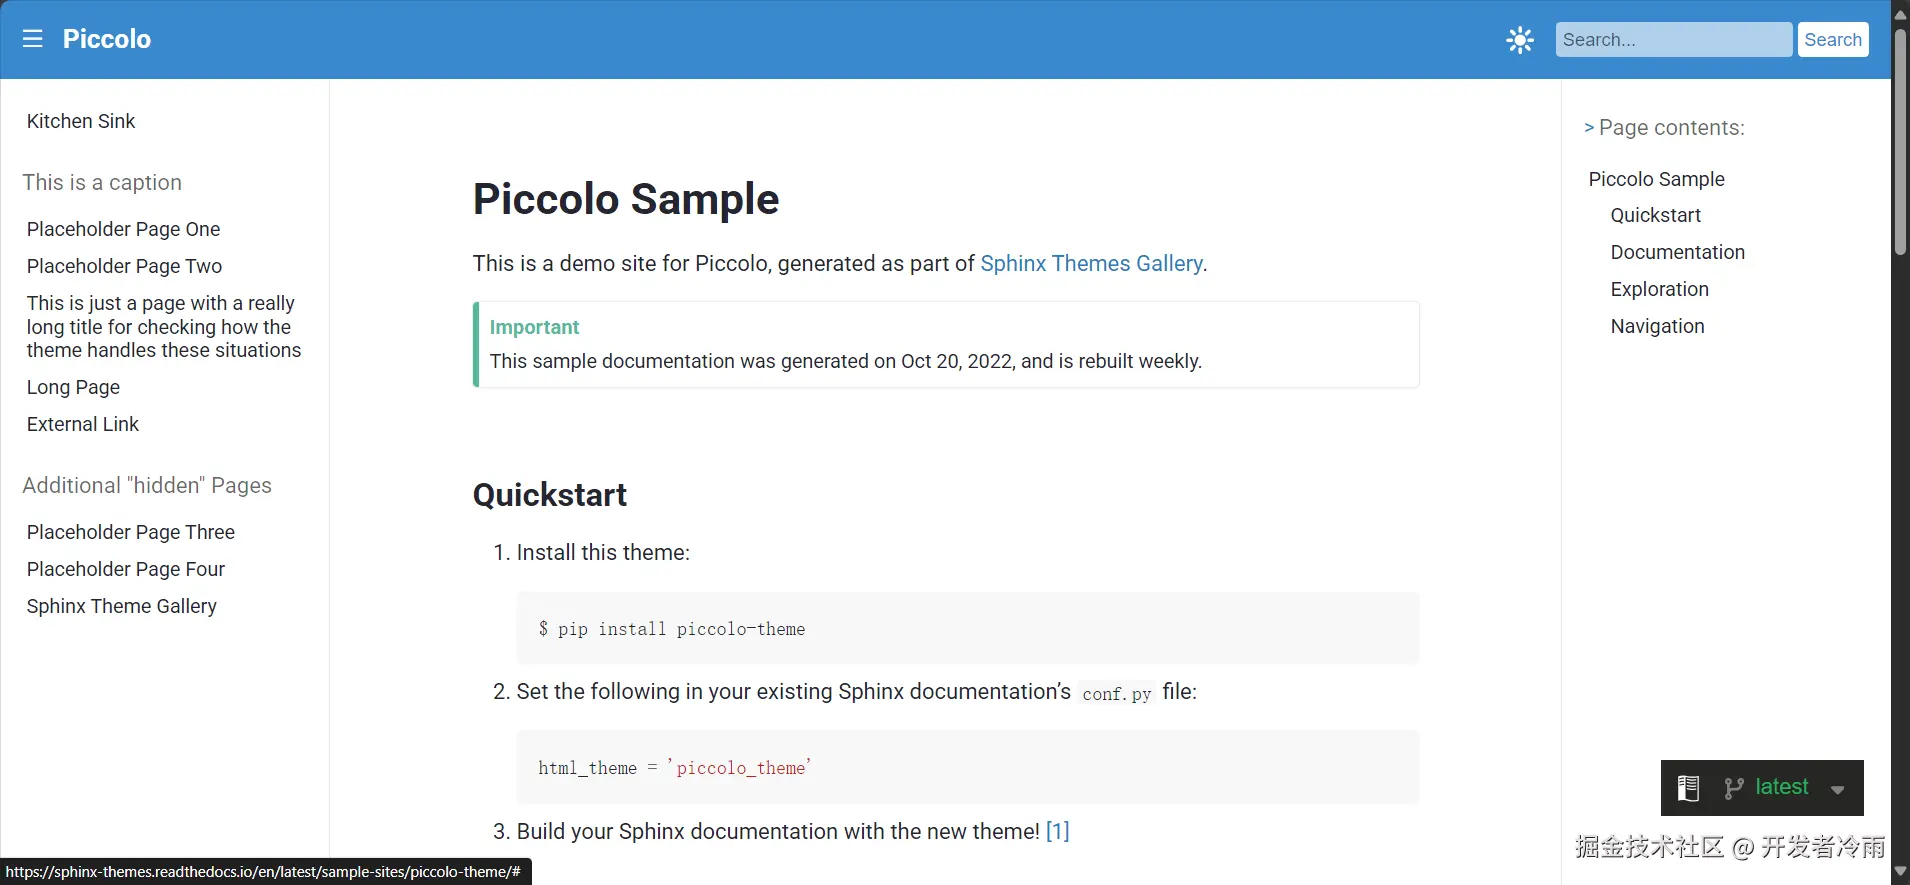Screen dimensions: 1910x885
Task: Click the vertical scrollbar thumb
Action: click(x=1900, y=140)
